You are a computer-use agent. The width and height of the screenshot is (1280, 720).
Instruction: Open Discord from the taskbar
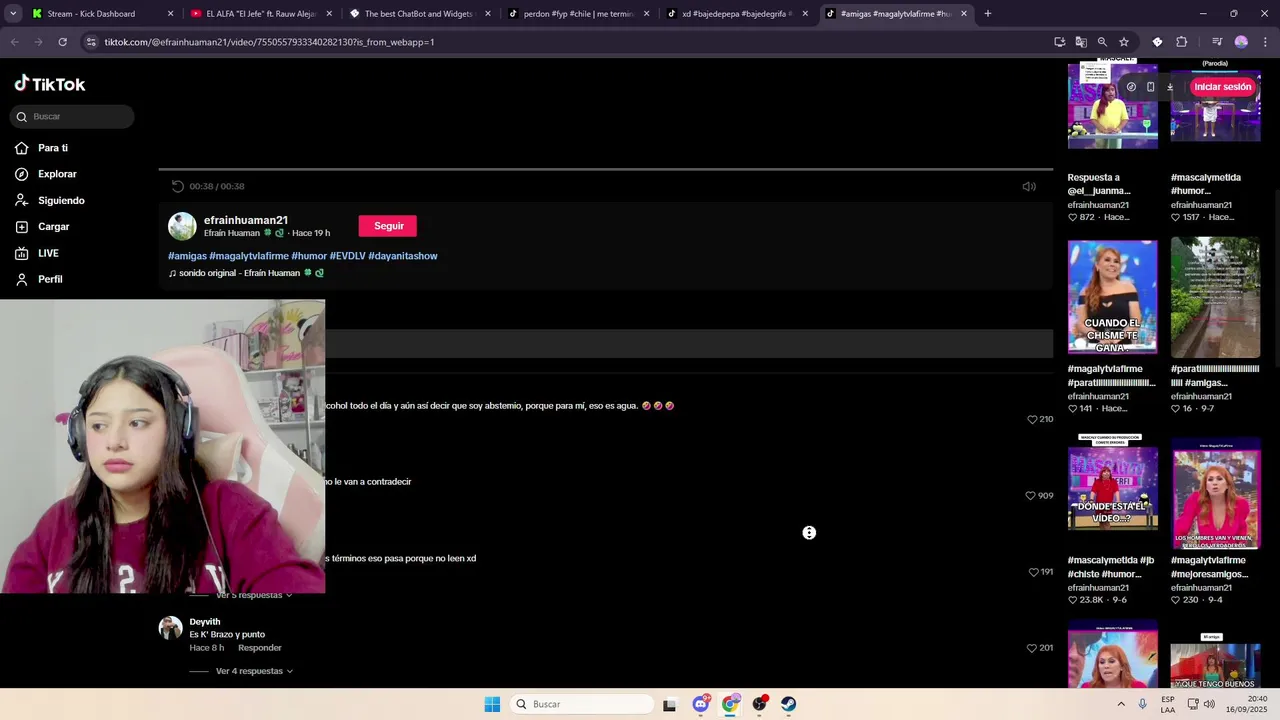tap(701, 704)
